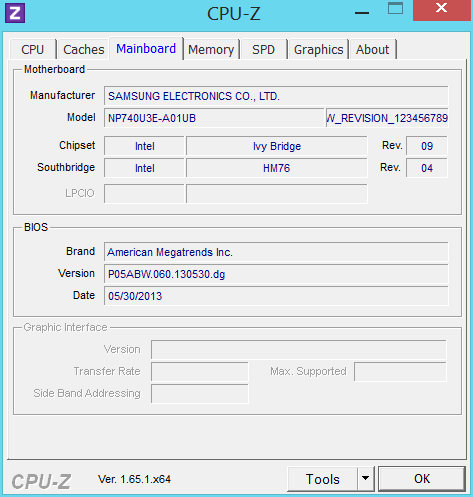The width and height of the screenshot is (473, 497).
Task: Open the Tools dropdown arrow
Action: pos(366,479)
